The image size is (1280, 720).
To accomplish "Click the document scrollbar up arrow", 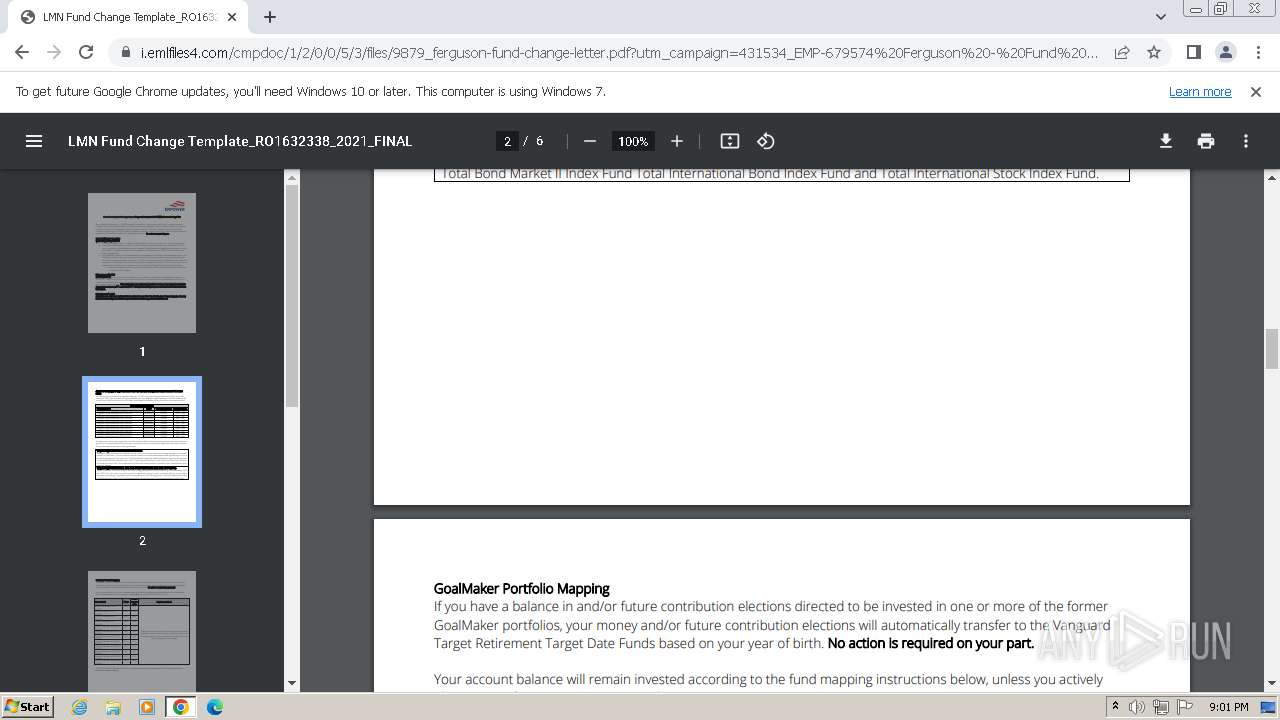I will point(1272,178).
